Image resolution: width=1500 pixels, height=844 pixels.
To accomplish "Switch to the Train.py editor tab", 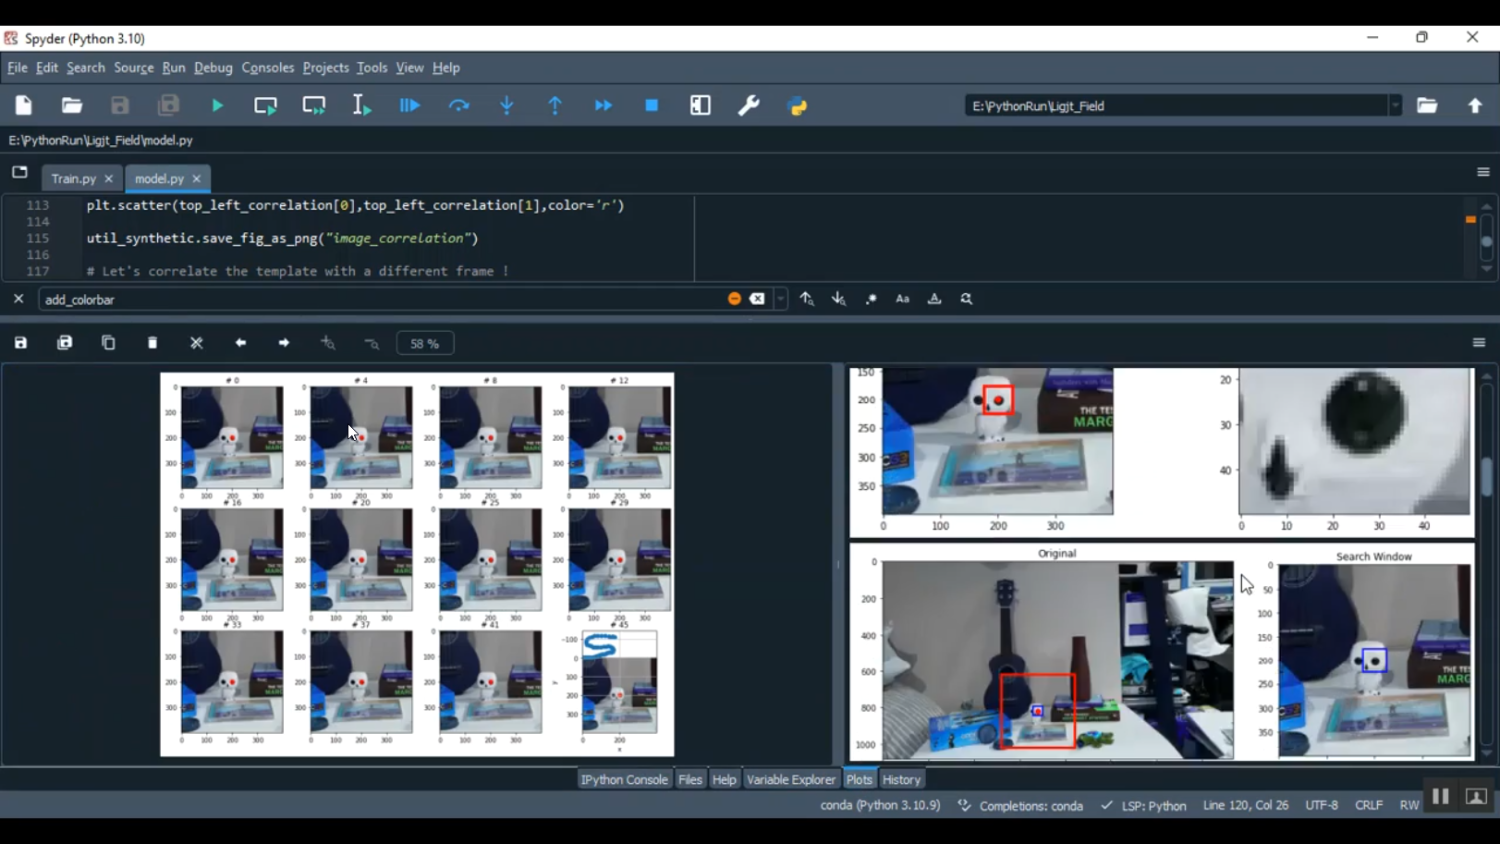I will (x=73, y=179).
